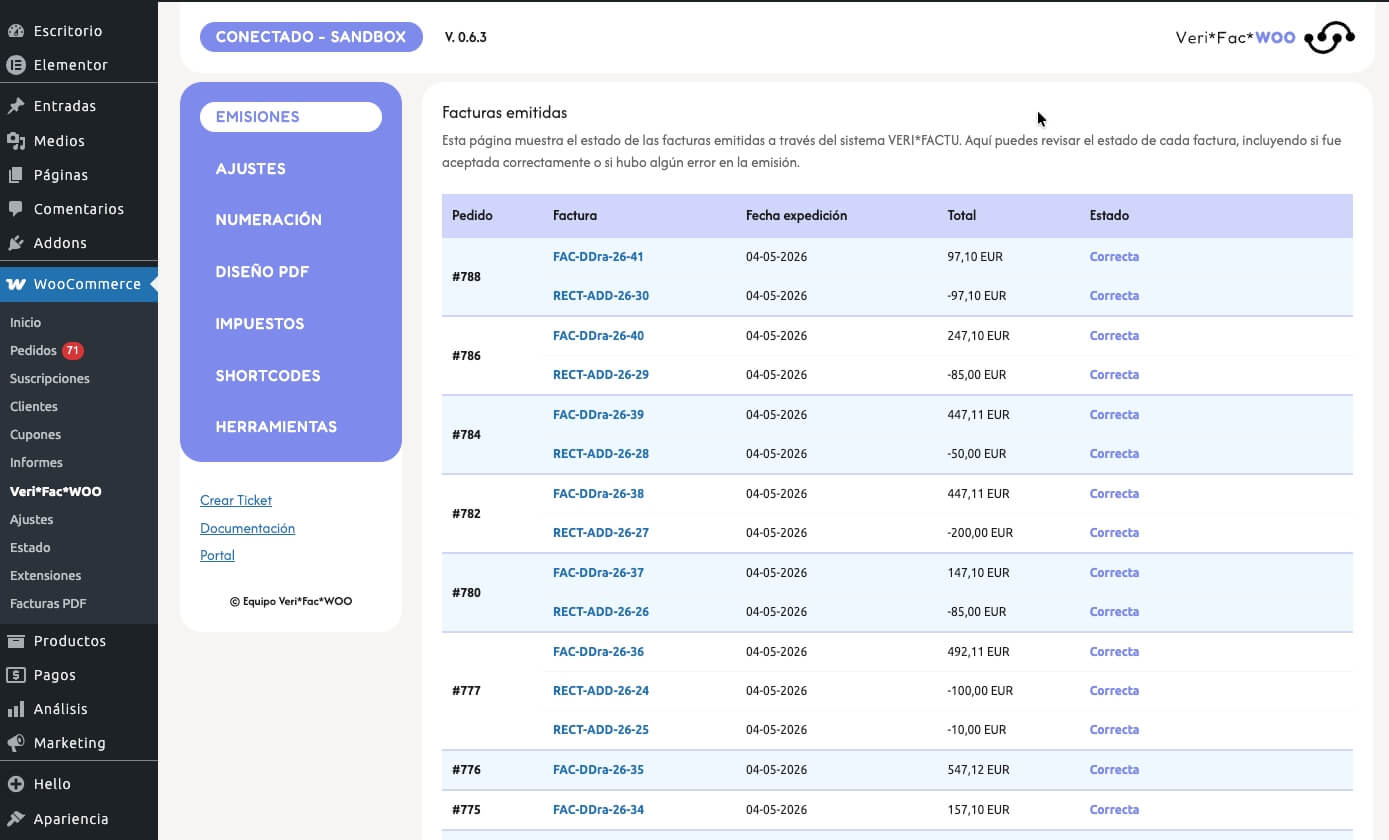Open invoice FAC-DDra-26-41
This screenshot has width=1389, height=840.
[598, 257]
